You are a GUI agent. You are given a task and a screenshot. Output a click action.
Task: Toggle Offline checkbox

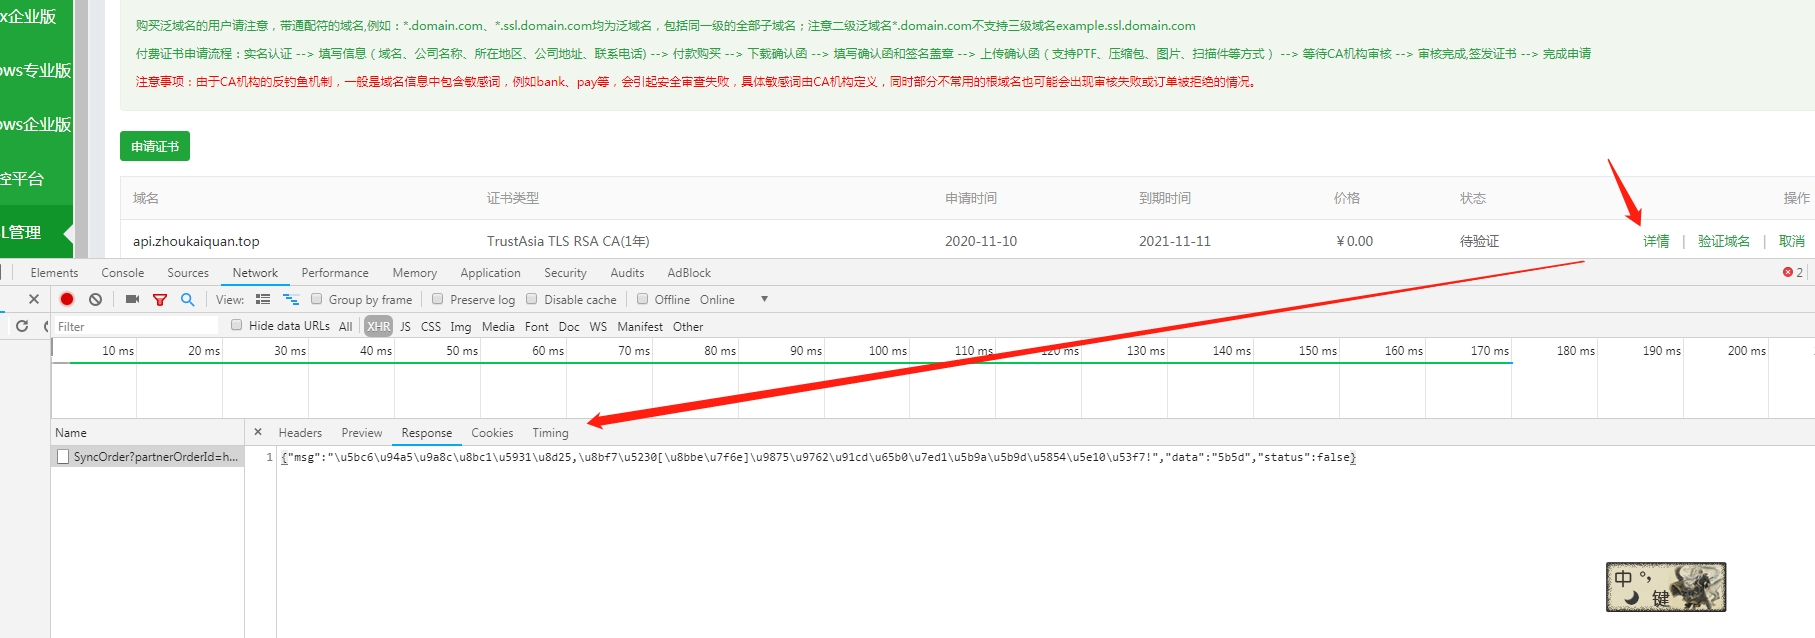pyautogui.click(x=643, y=299)
